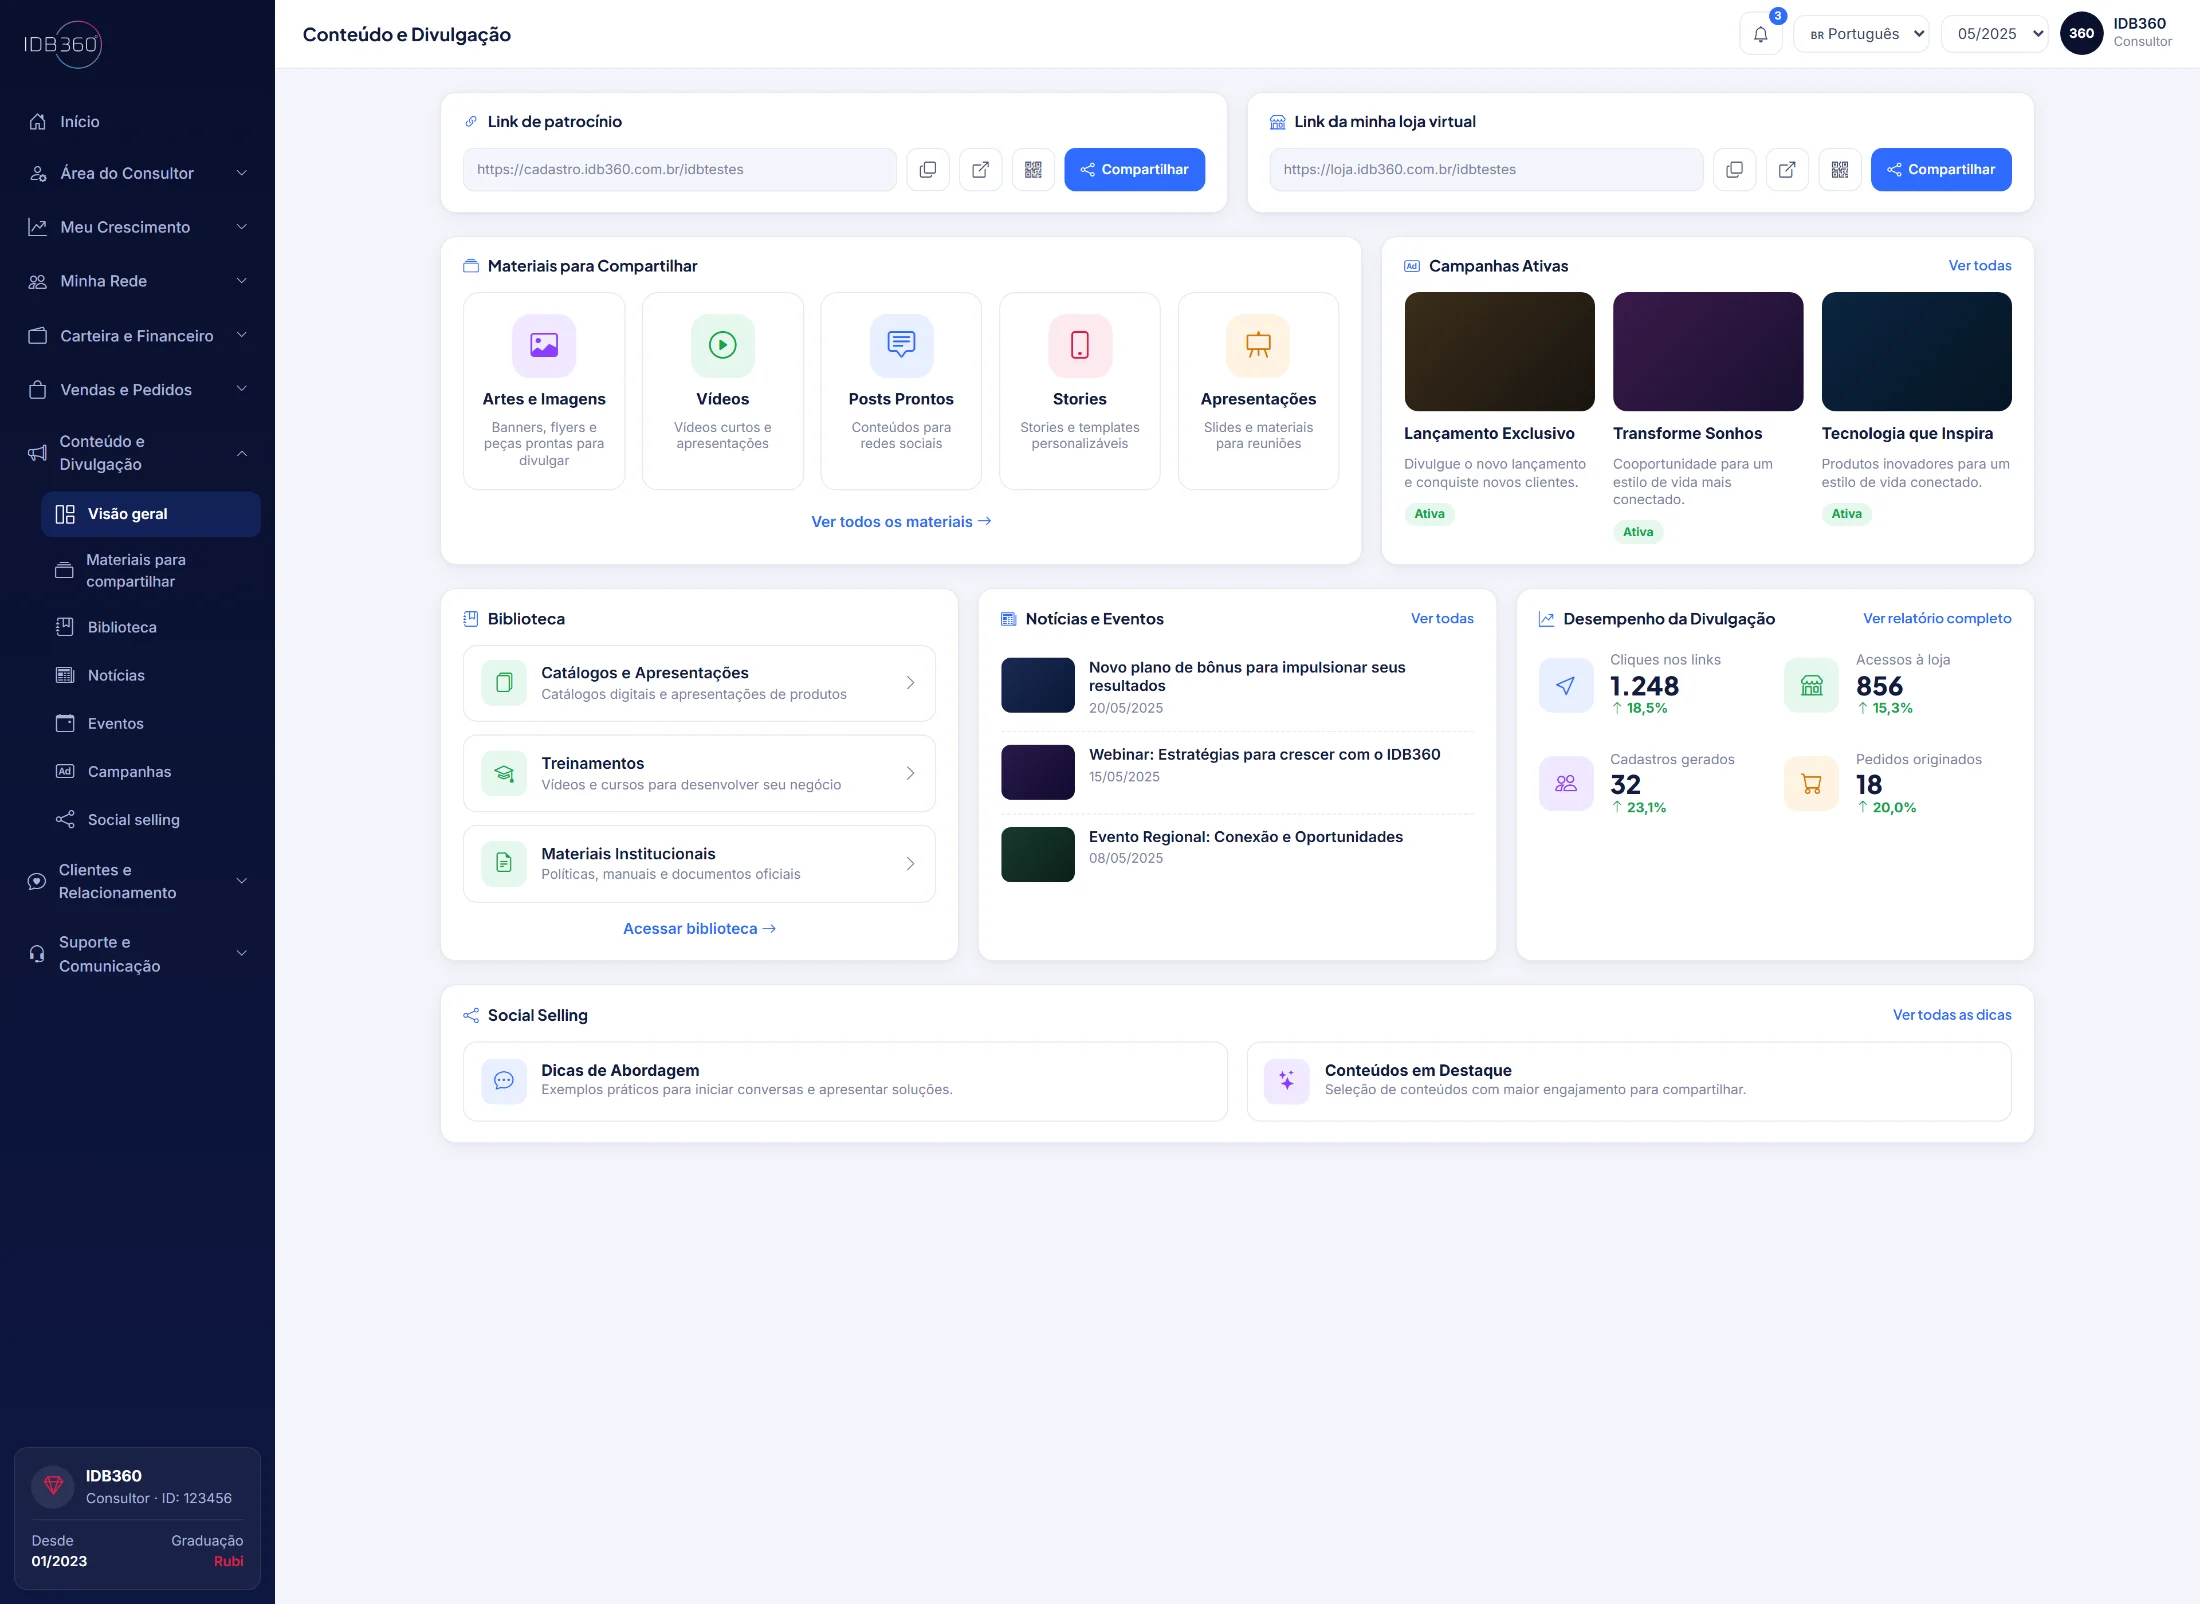Open Notícias in the sidebar
Screen dimensions: 2200x1604
(x=151, y=675)
